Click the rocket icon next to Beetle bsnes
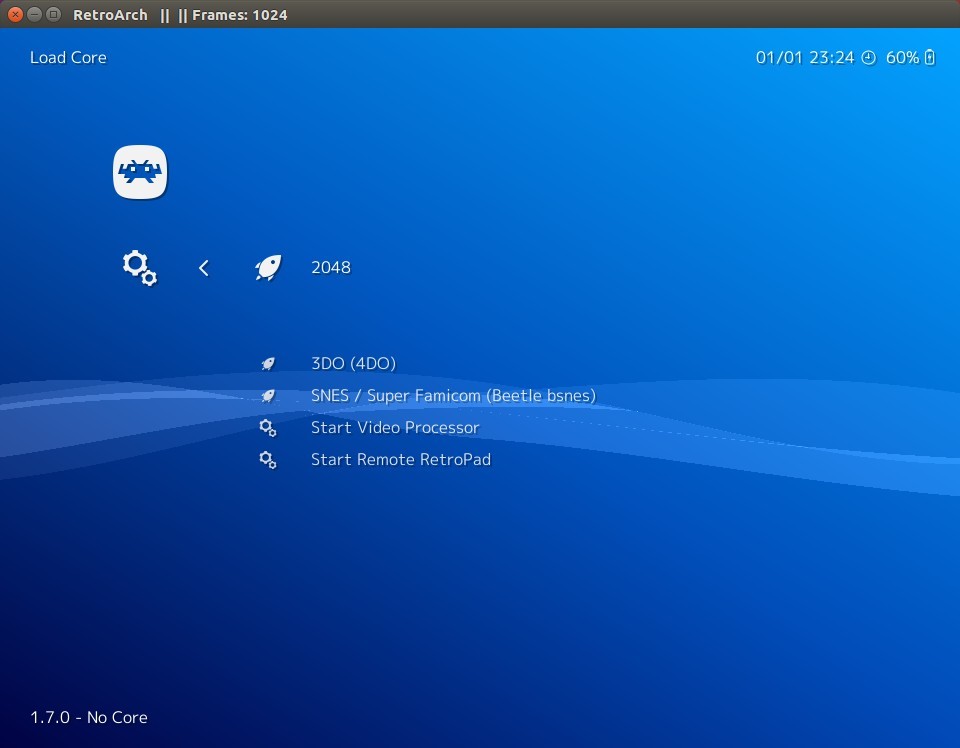The image size is (960, 748). [x=267, y=395]
